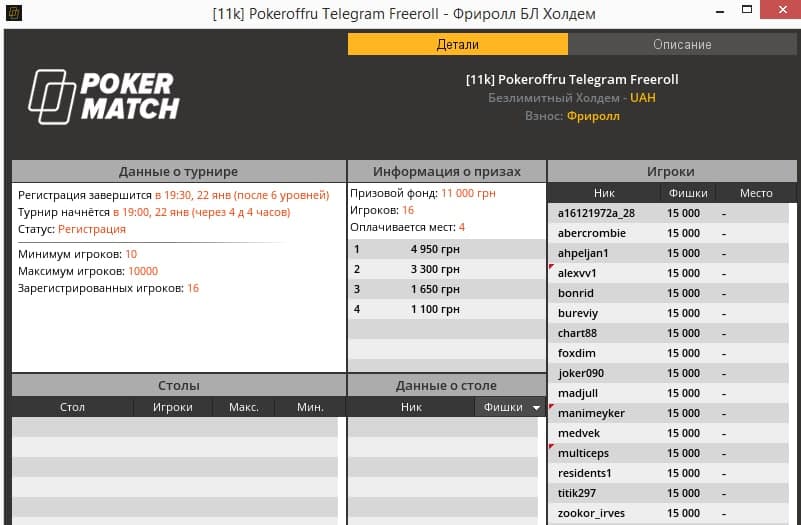The image size is (801, 525).
Task: Select player alexvv1
Action: [x=668, y=273]
